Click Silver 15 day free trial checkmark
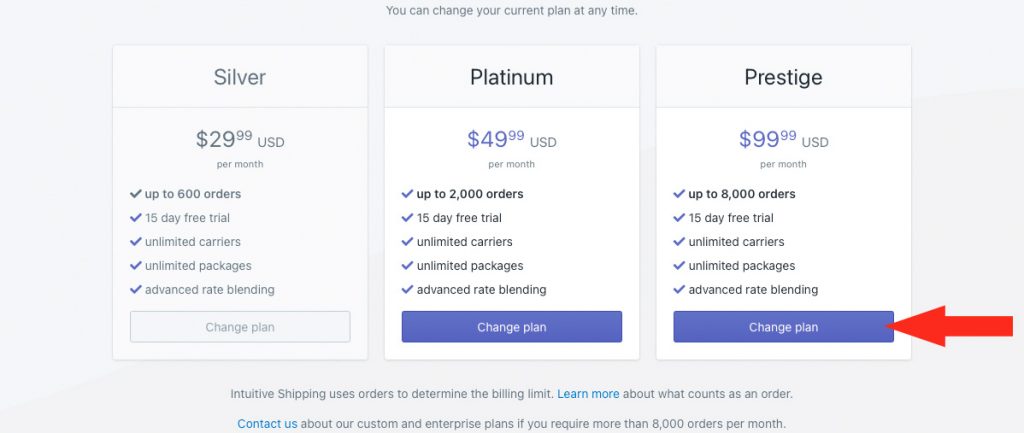The height and width of the screenshot is (433, 1024). tap(136, 217)
